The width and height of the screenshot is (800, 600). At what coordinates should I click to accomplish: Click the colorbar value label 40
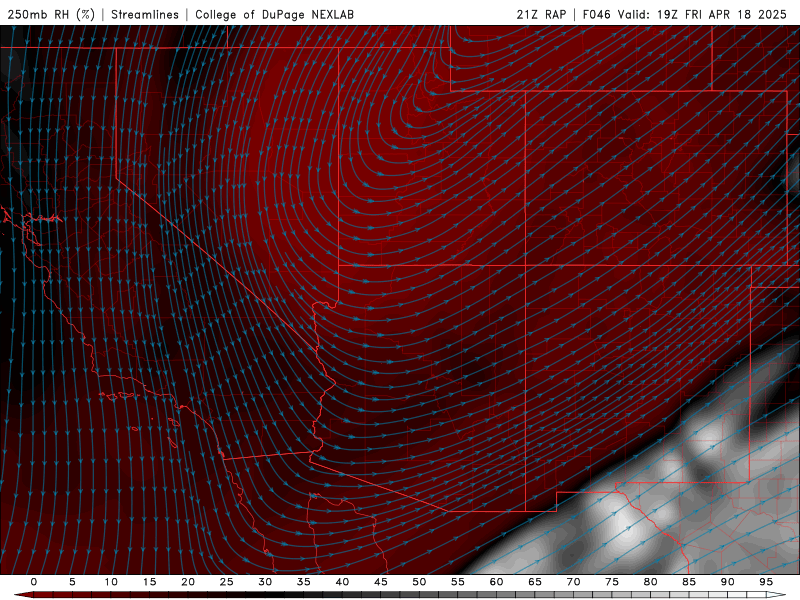(342, 582)
